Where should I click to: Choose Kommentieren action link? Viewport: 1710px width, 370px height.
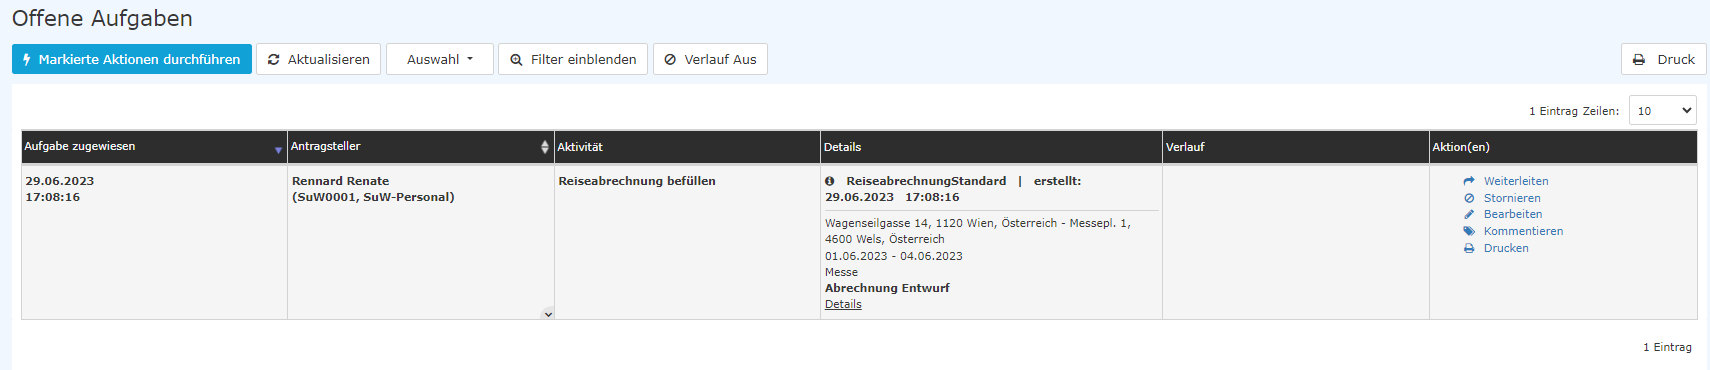click(1523, 231)
